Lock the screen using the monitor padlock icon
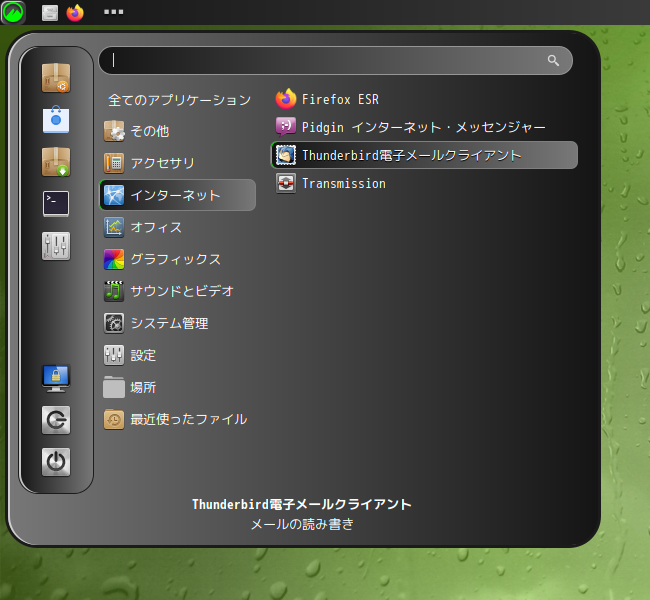The height and width of the screenshot is (600, 650). pyautogui.click(x=56, y=379)
